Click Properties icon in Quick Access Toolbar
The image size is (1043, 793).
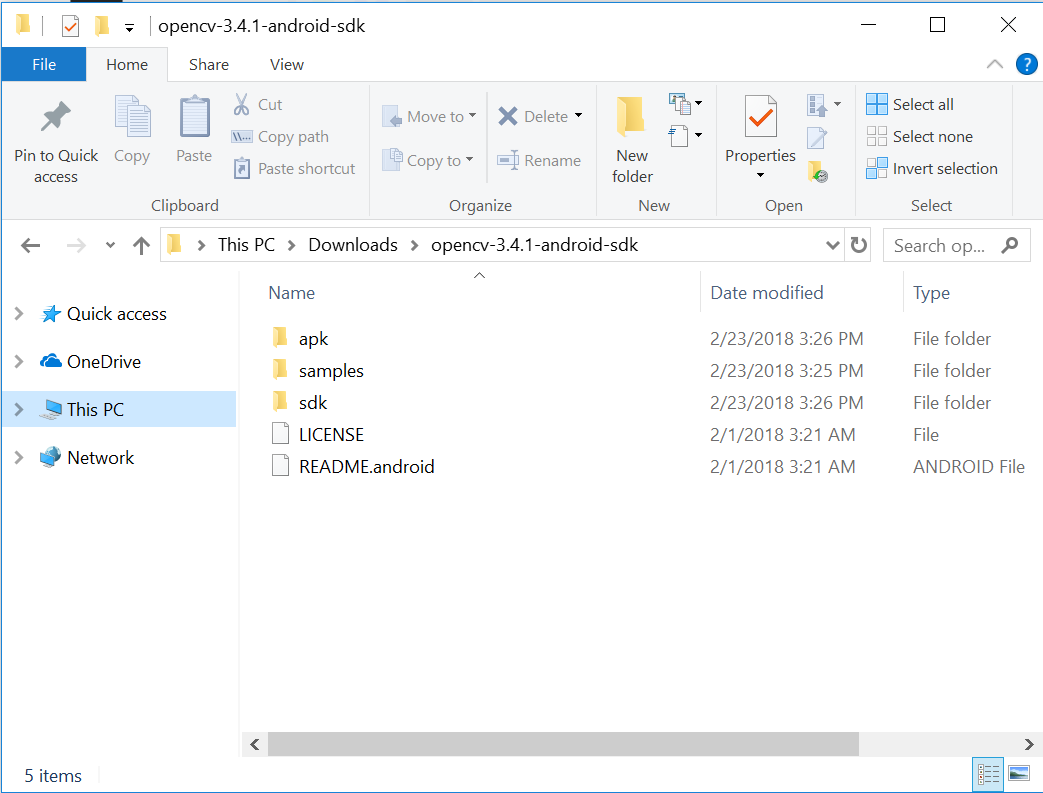coord(70,27)
